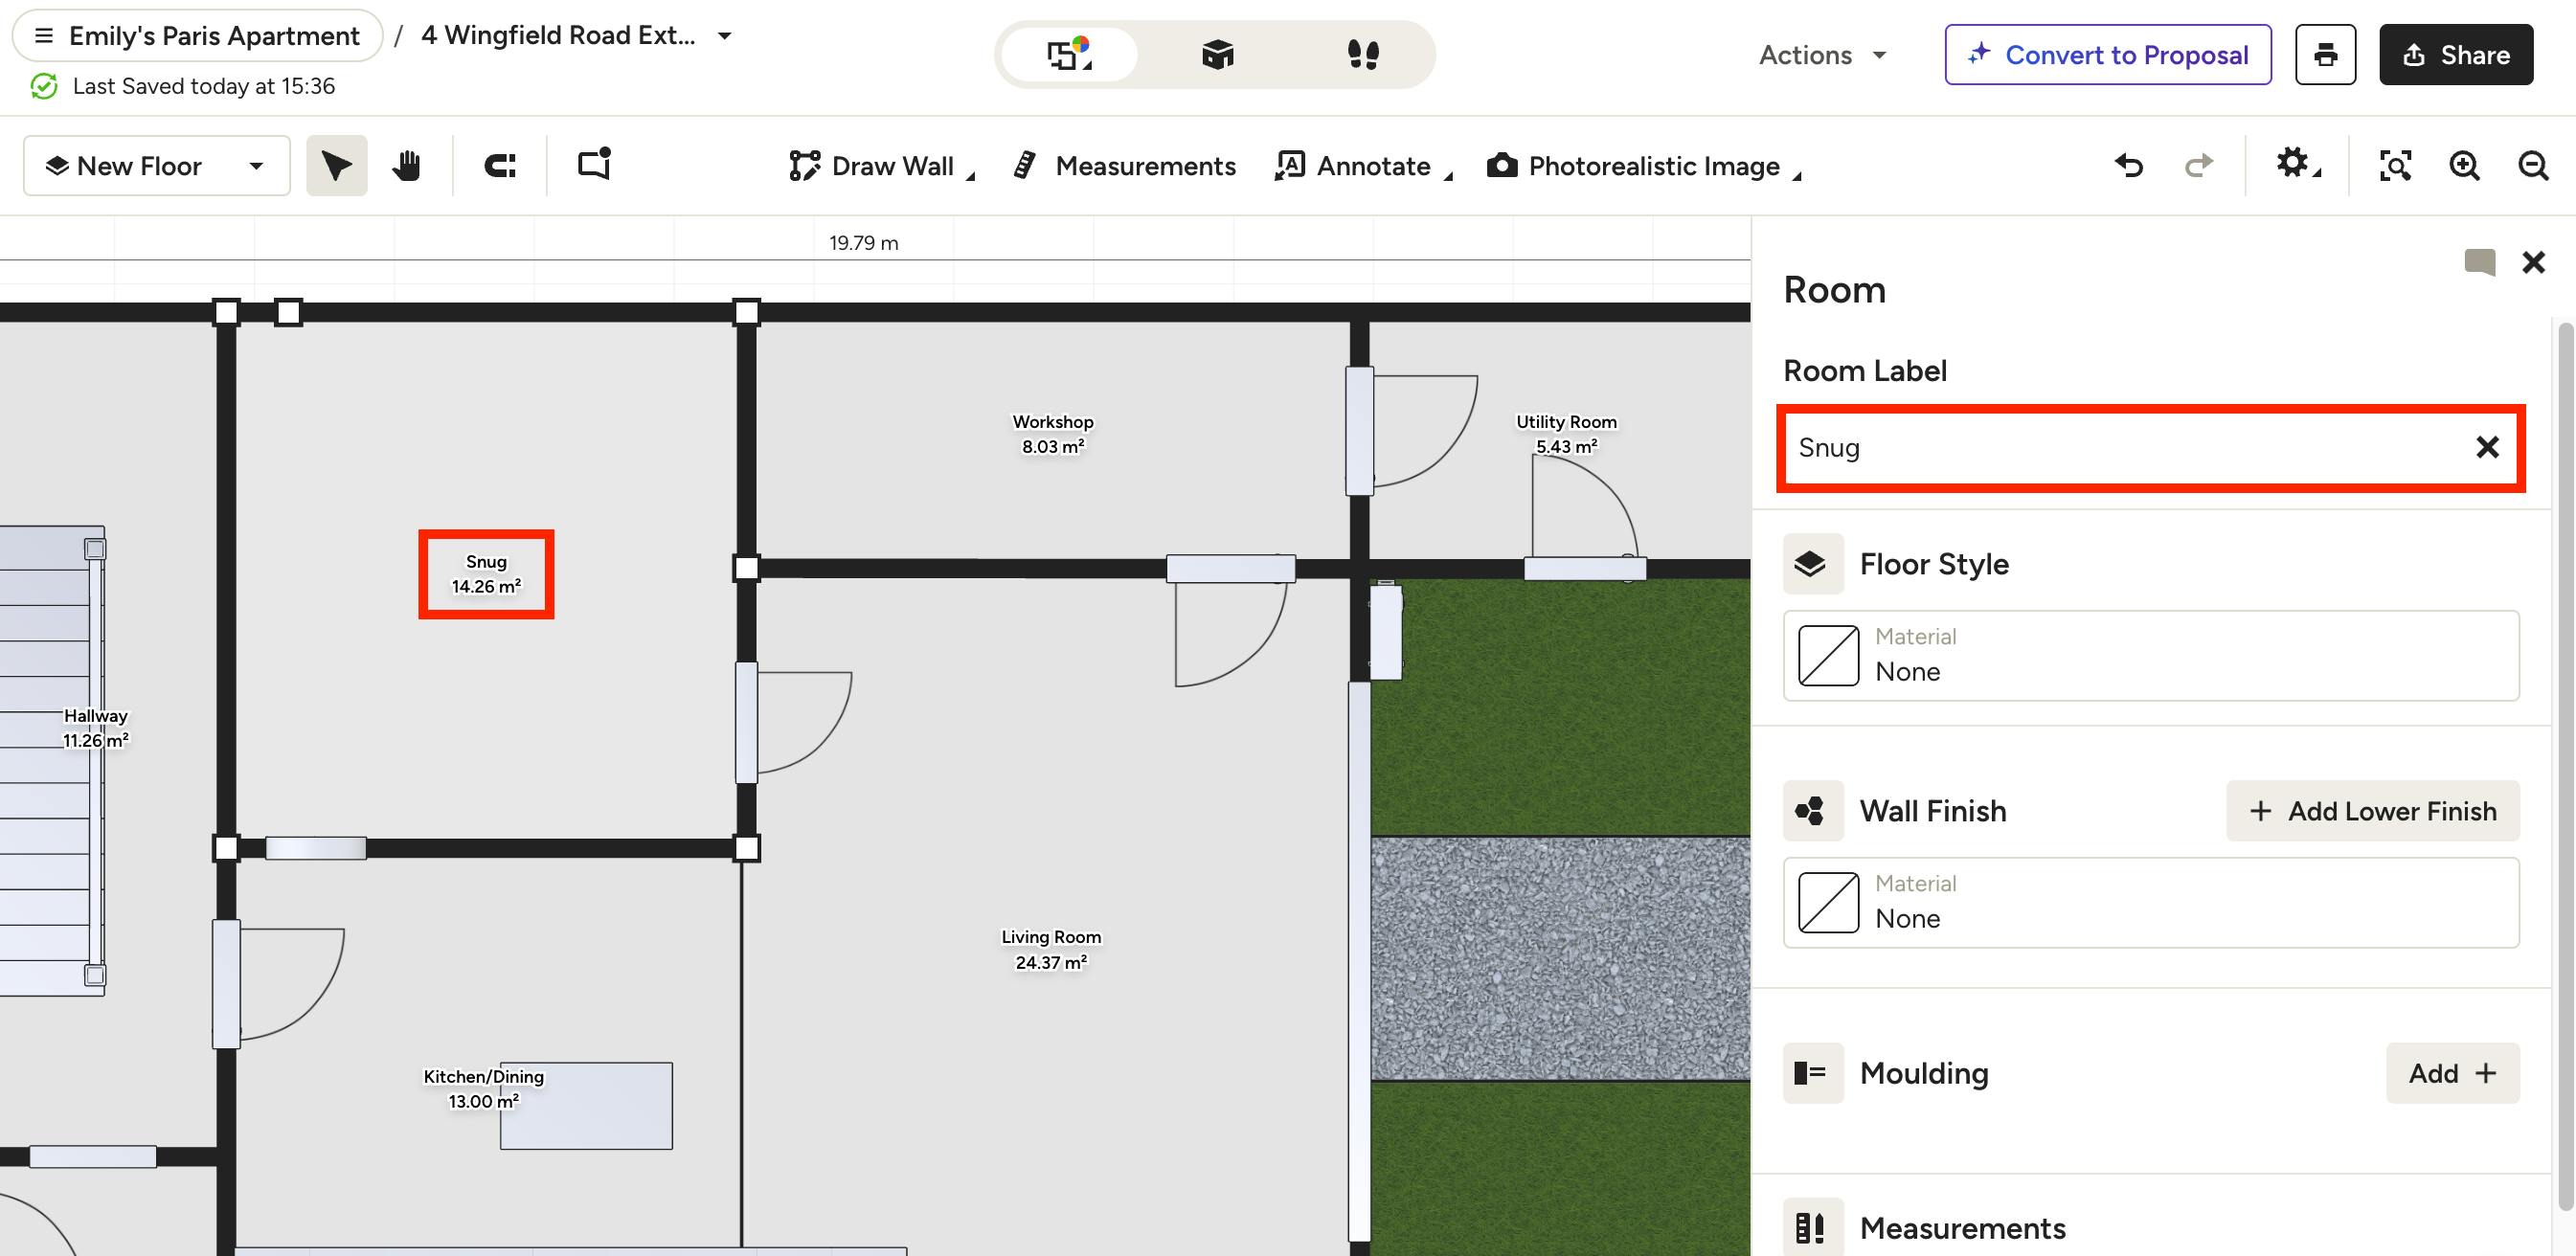Click the 4 Wingfield Road Ext... breadcrumb
Image resolution: width=2576 pixels, height=1256 pixels.
pos(558,36)
